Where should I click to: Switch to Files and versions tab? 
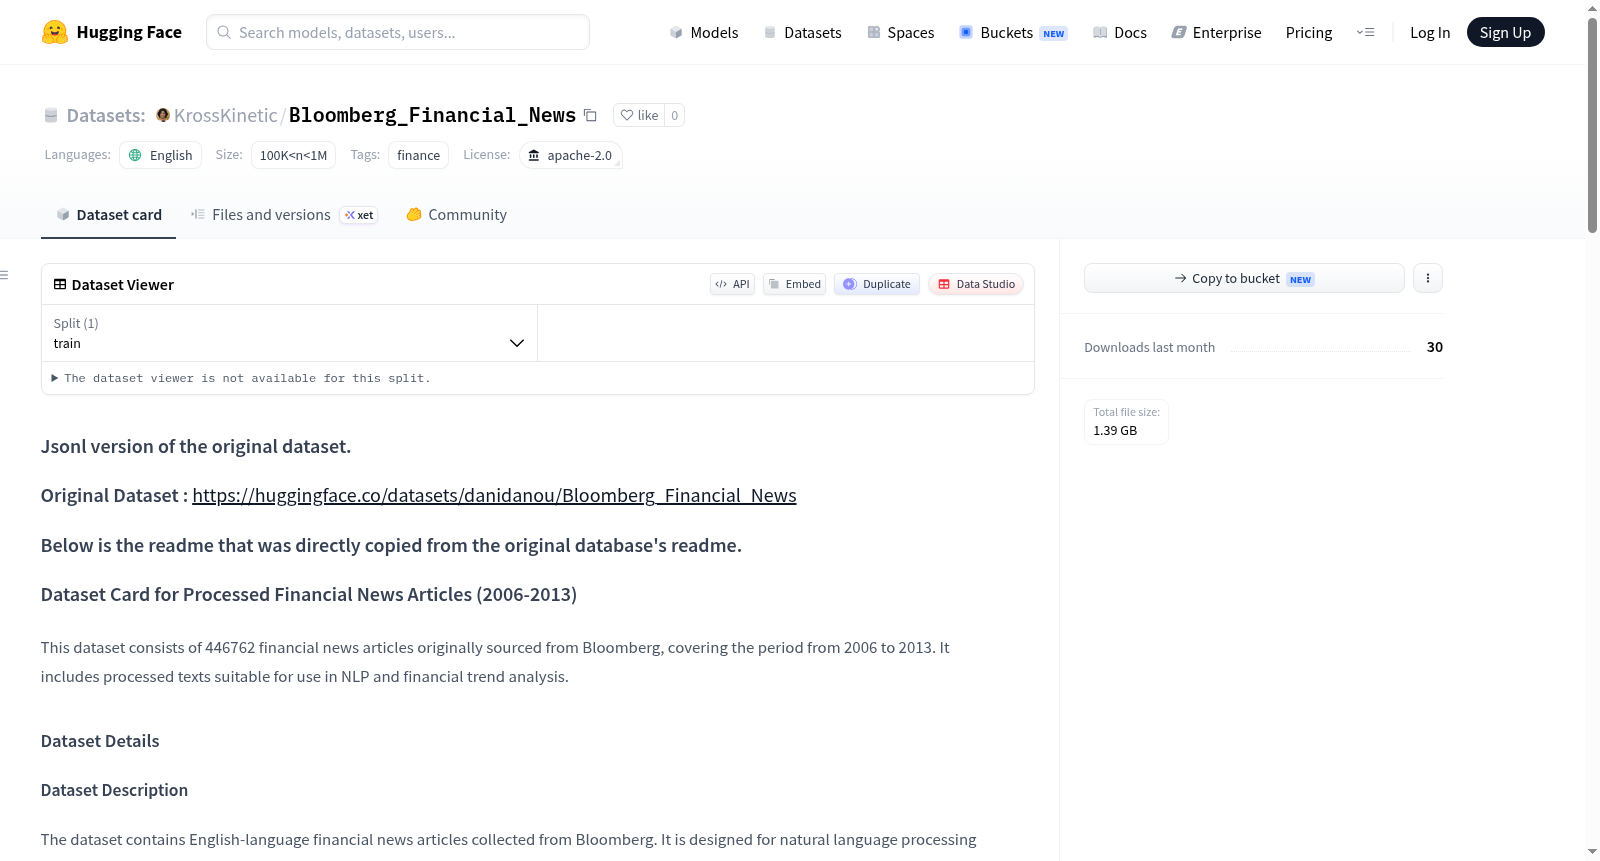pos(284,215)
